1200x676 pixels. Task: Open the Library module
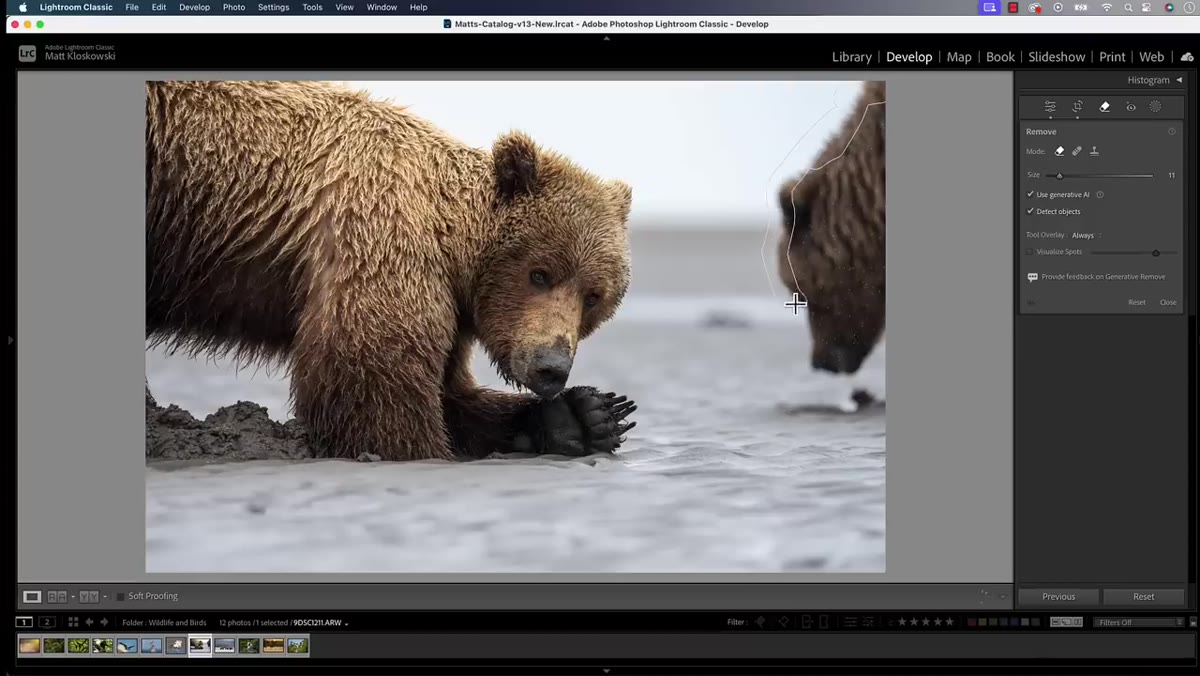point(852,57)
